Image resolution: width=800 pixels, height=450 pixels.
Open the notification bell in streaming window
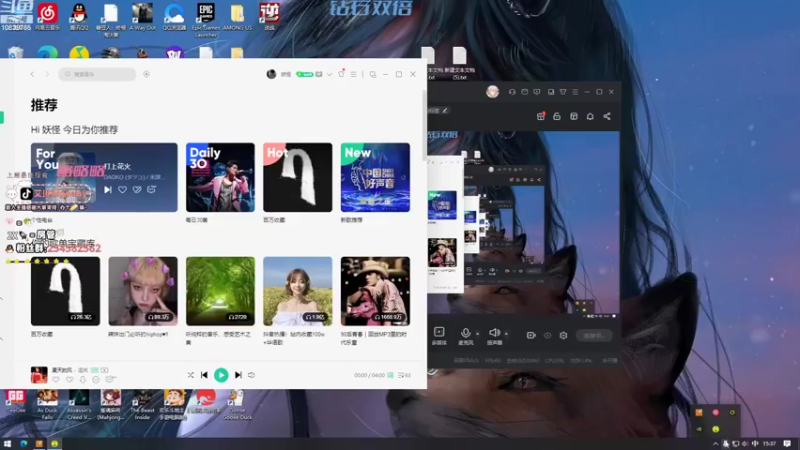[x=590, y=116]
